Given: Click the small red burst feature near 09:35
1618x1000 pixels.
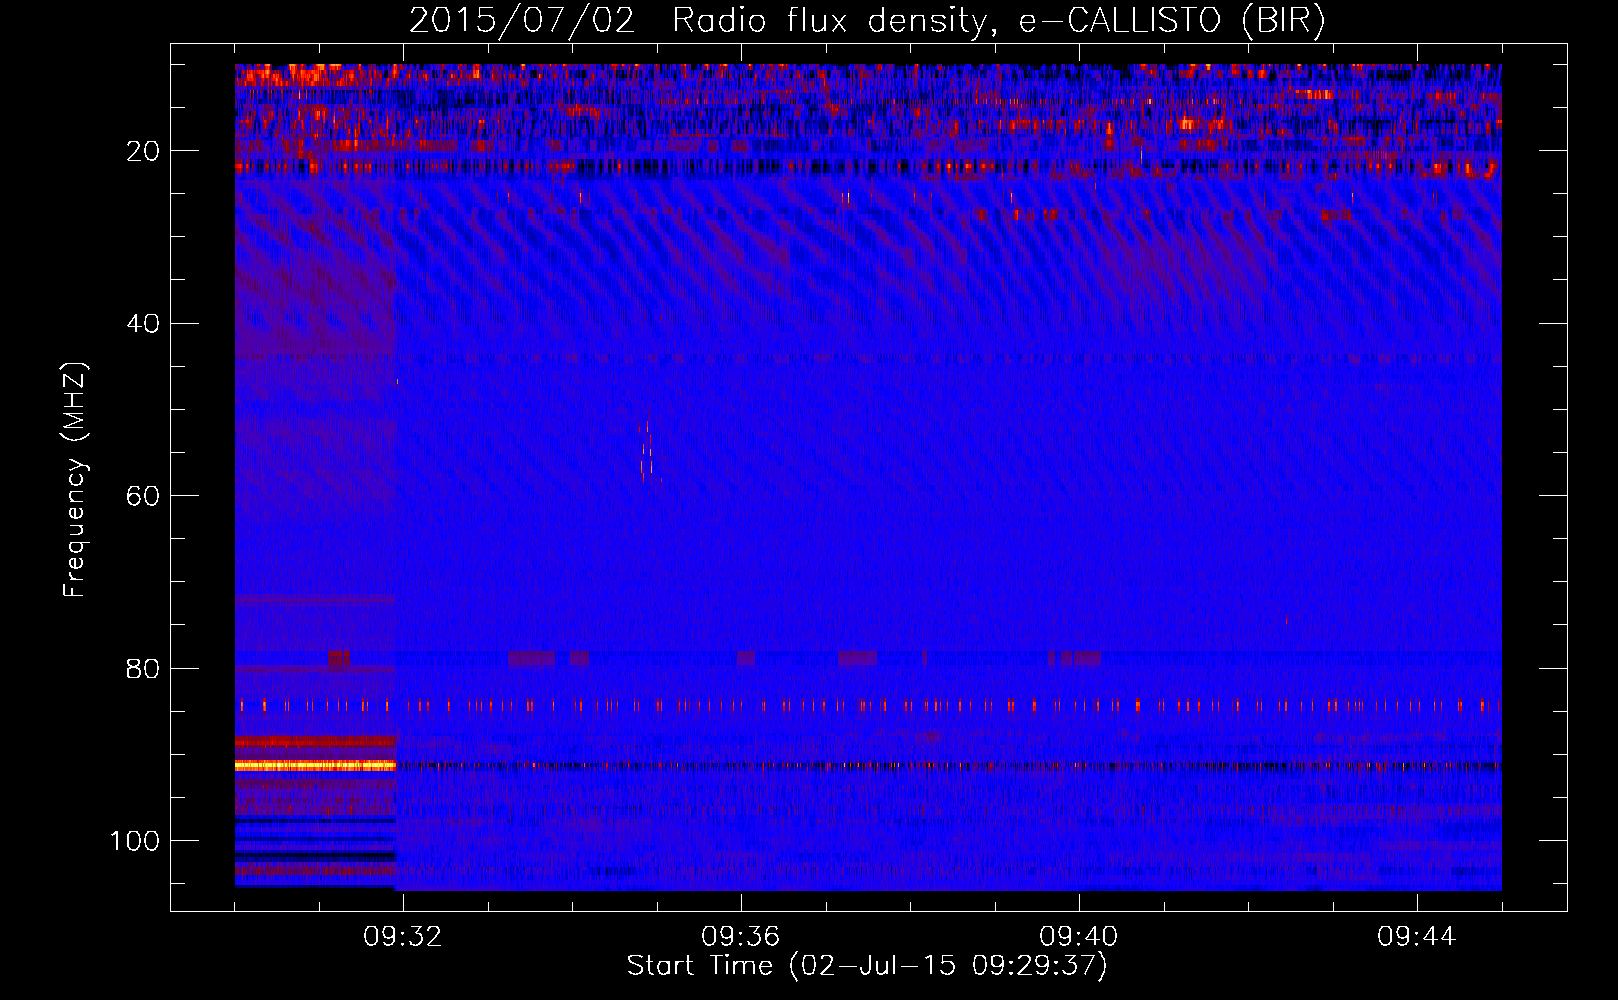Looking at the screenshot, I should point(648,452).
